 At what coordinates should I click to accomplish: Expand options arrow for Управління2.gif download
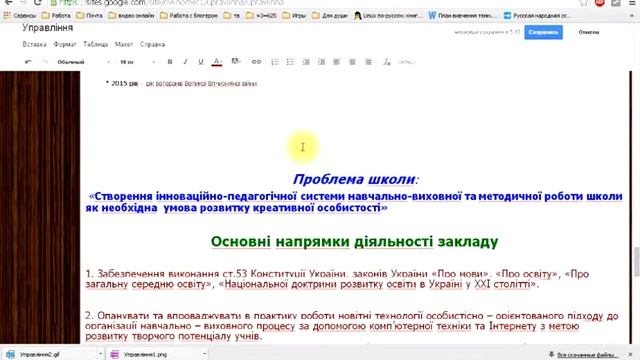click(101, 354)
